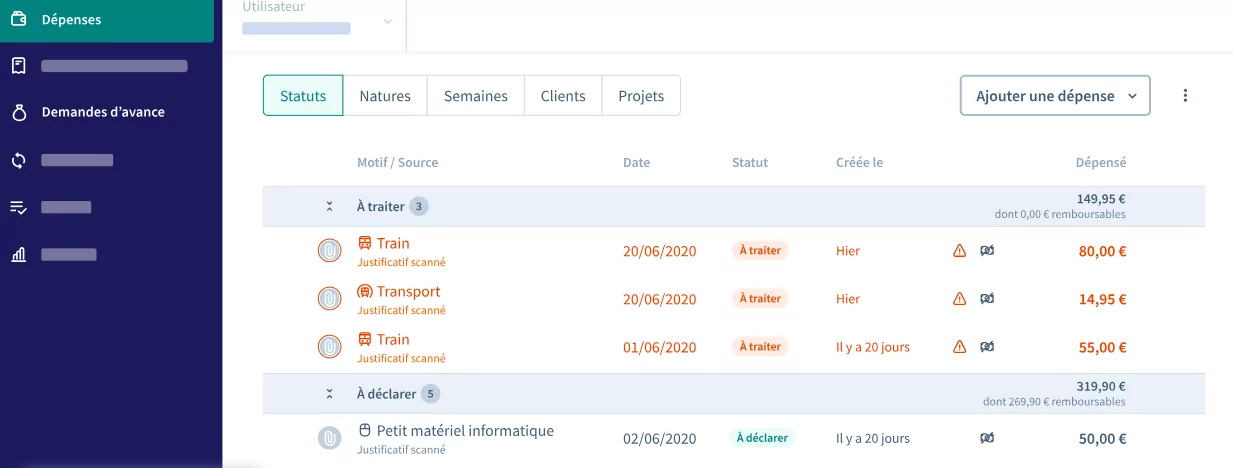The width and height of the screenshot is (1233, 468).
Task: Open Demandes d'avance in the sidebar
Action: pos(103,112)
